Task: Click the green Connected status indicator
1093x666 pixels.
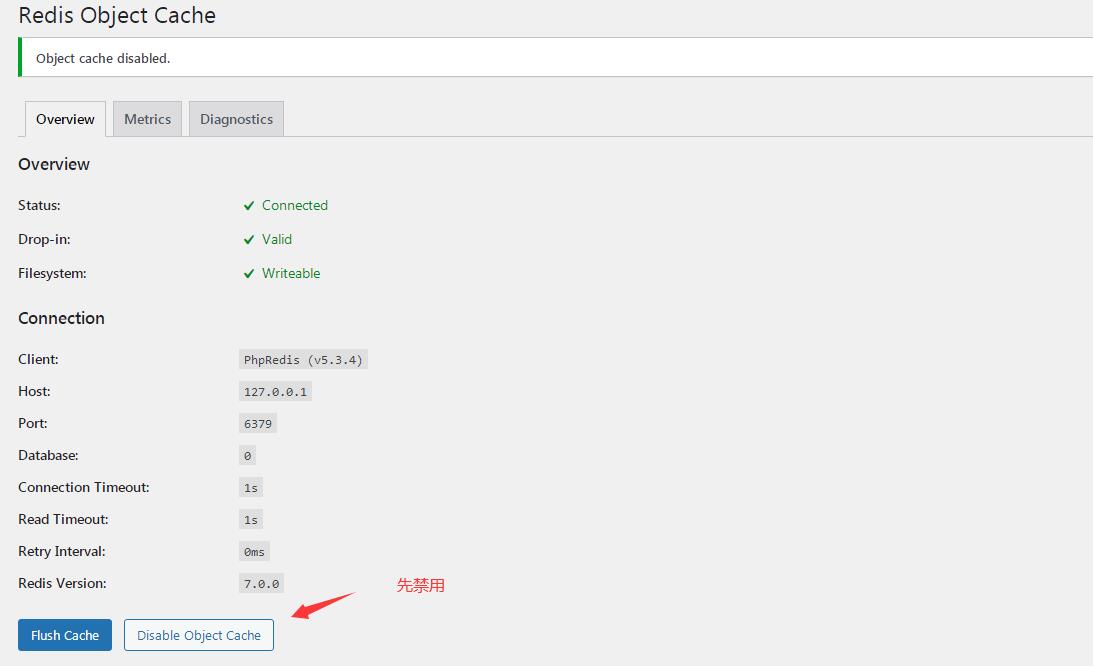Action: point(294,205)
